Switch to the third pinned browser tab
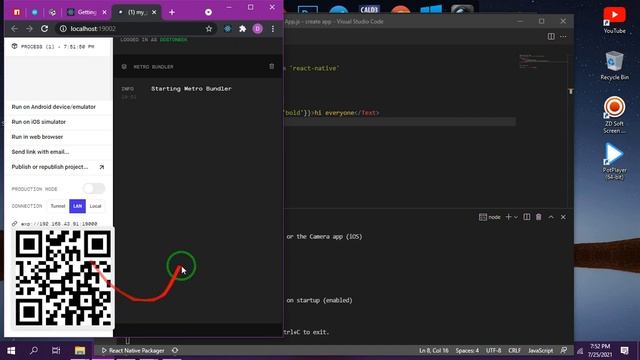 click(52, 12)
